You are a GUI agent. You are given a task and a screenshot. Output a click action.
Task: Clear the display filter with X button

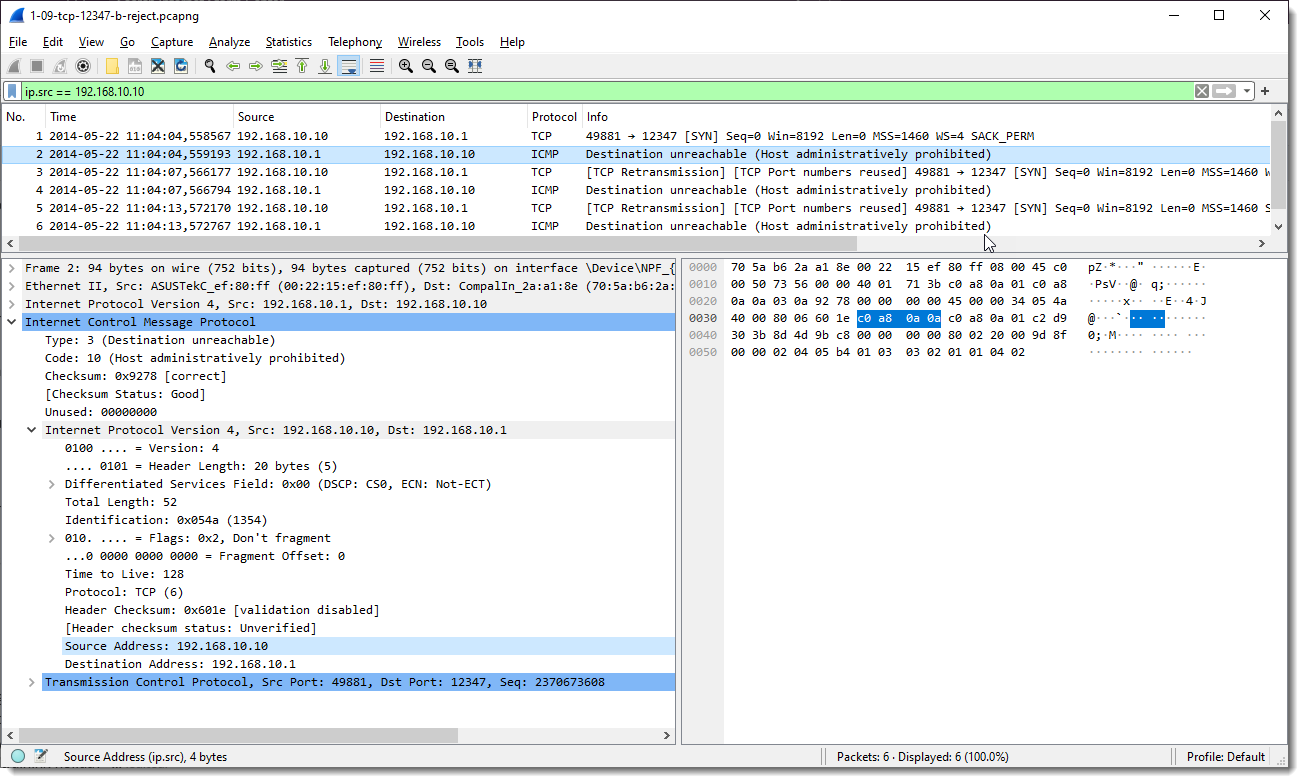[x=1202, y=91]
